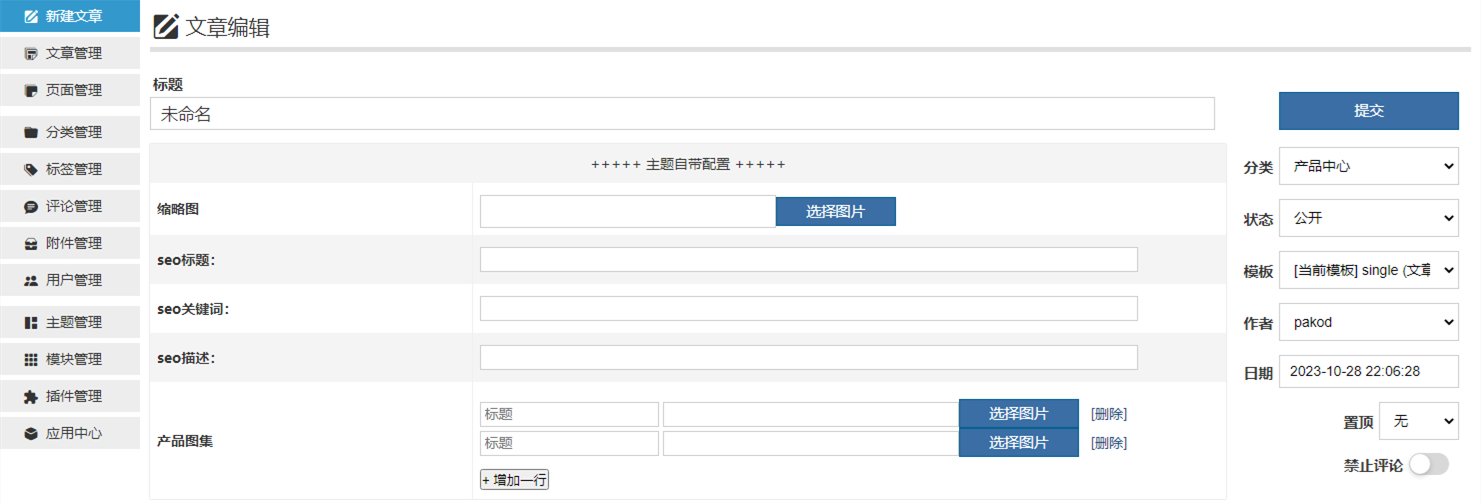
Task: Click 选择图片 button for thumbnail (缩略图)
Action: [835, 211]
